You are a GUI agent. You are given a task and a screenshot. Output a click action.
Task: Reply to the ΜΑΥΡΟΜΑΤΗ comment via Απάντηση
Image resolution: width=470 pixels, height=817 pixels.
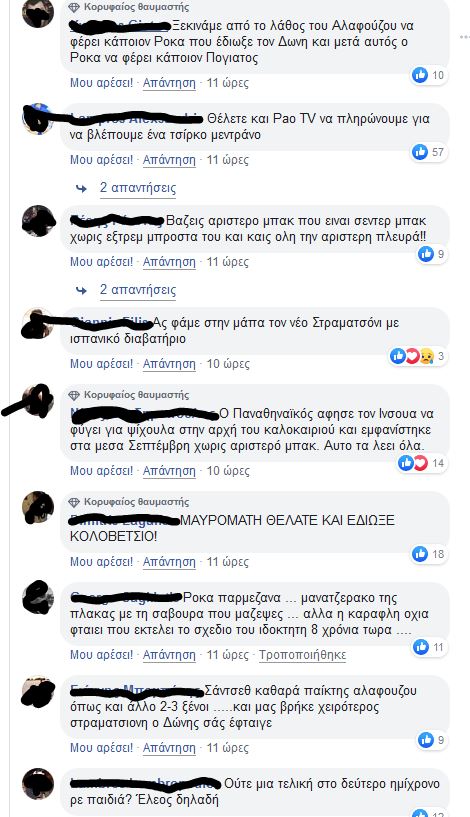tap(169, 562)
